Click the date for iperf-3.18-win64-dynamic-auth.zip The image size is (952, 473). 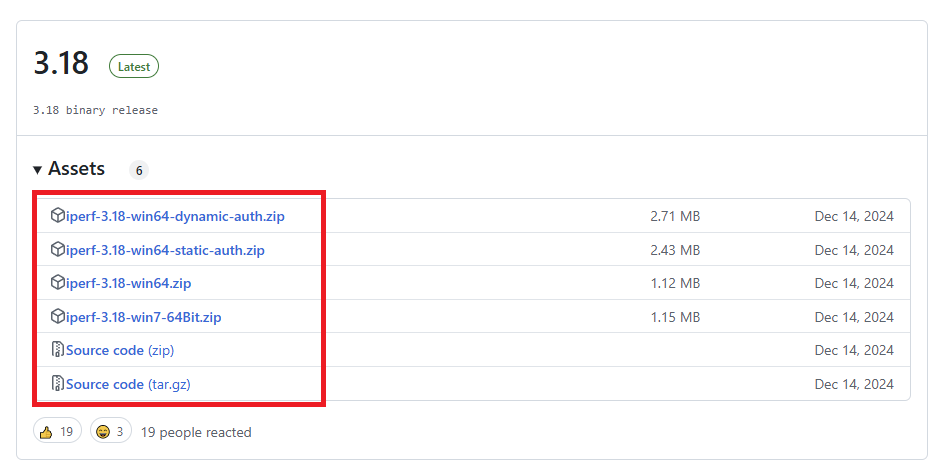pyautogui.click(x=854, y=216)
